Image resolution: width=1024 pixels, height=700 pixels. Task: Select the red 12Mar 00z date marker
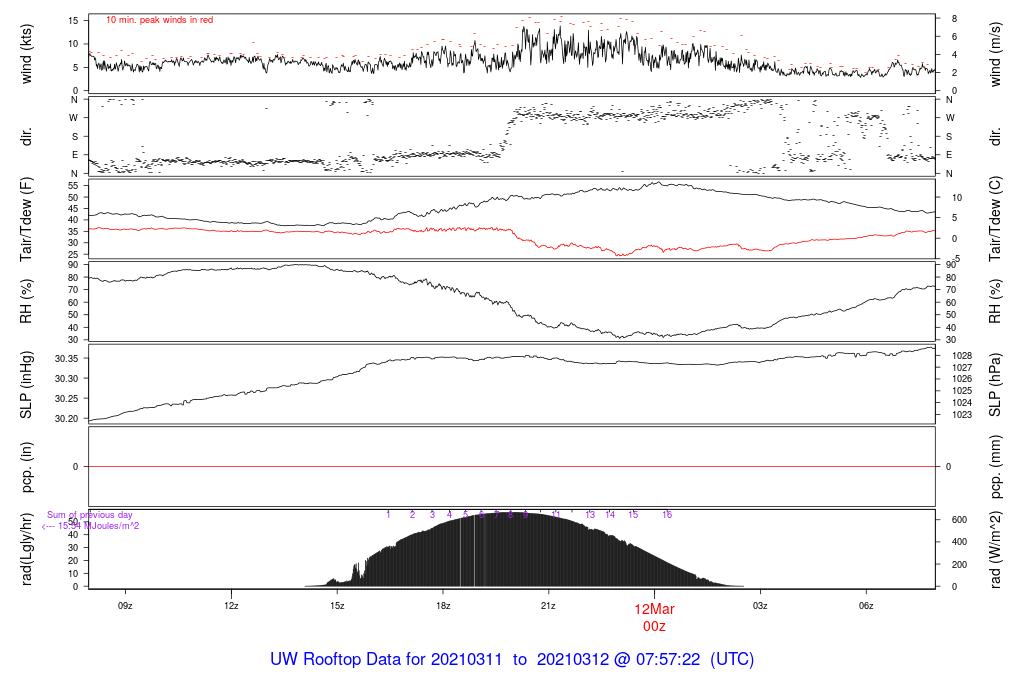[655, 617]
